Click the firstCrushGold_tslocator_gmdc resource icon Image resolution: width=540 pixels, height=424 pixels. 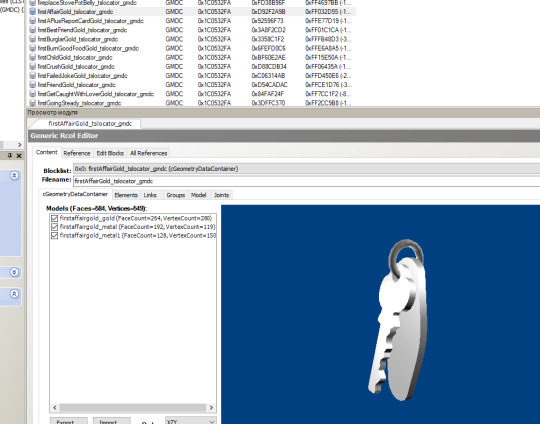click(33, 66)
